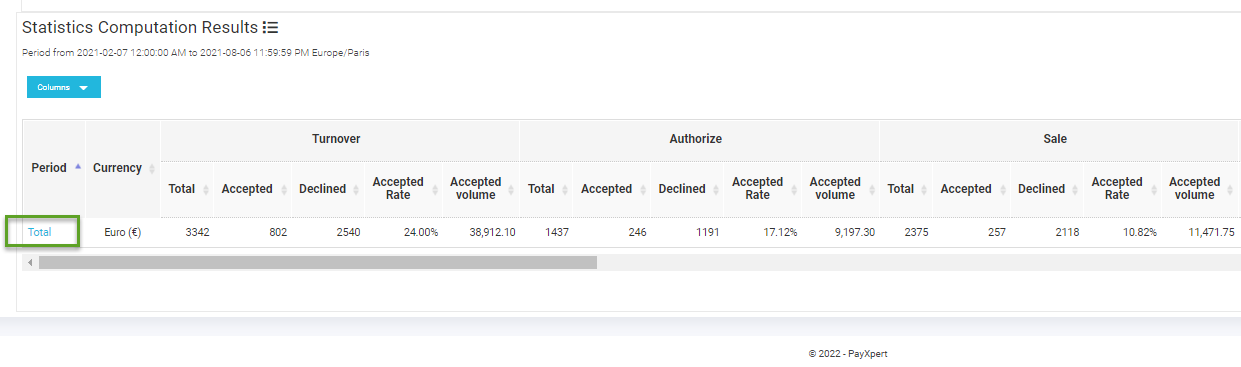This screenshot has width=1241, height=367.
Task: Open the Columns dropdown button
Action: pyautogui.click(x=64, y=87)
